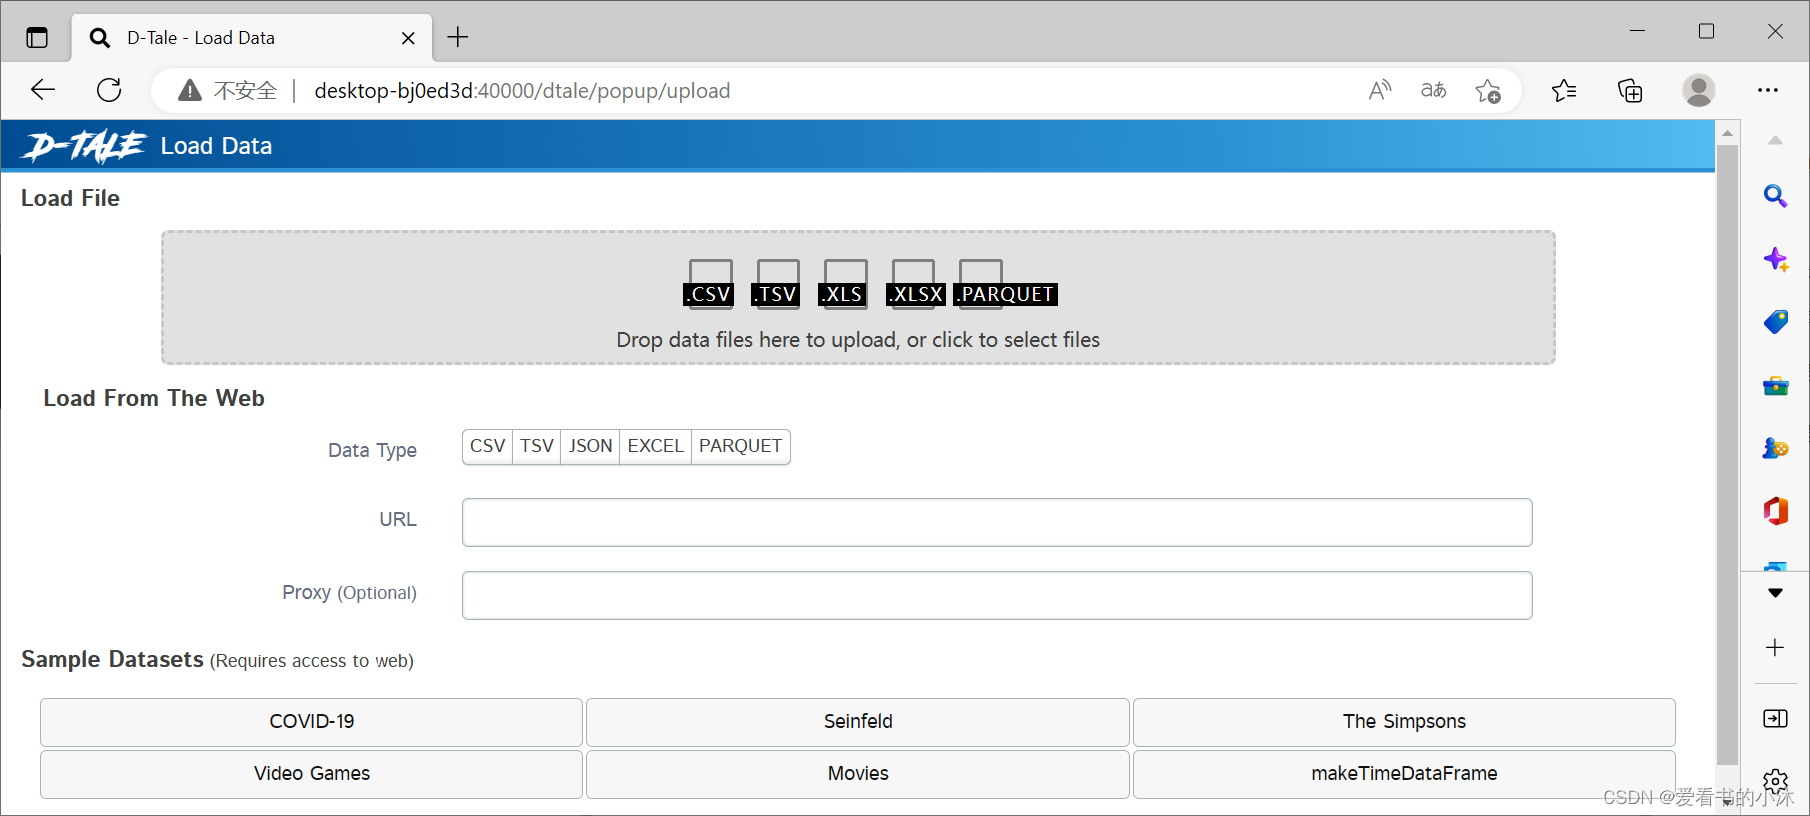Click the D-Tale logo in header
Image resolution: width=1810 pixels, height=816 pixels.
tap(85, 146)
